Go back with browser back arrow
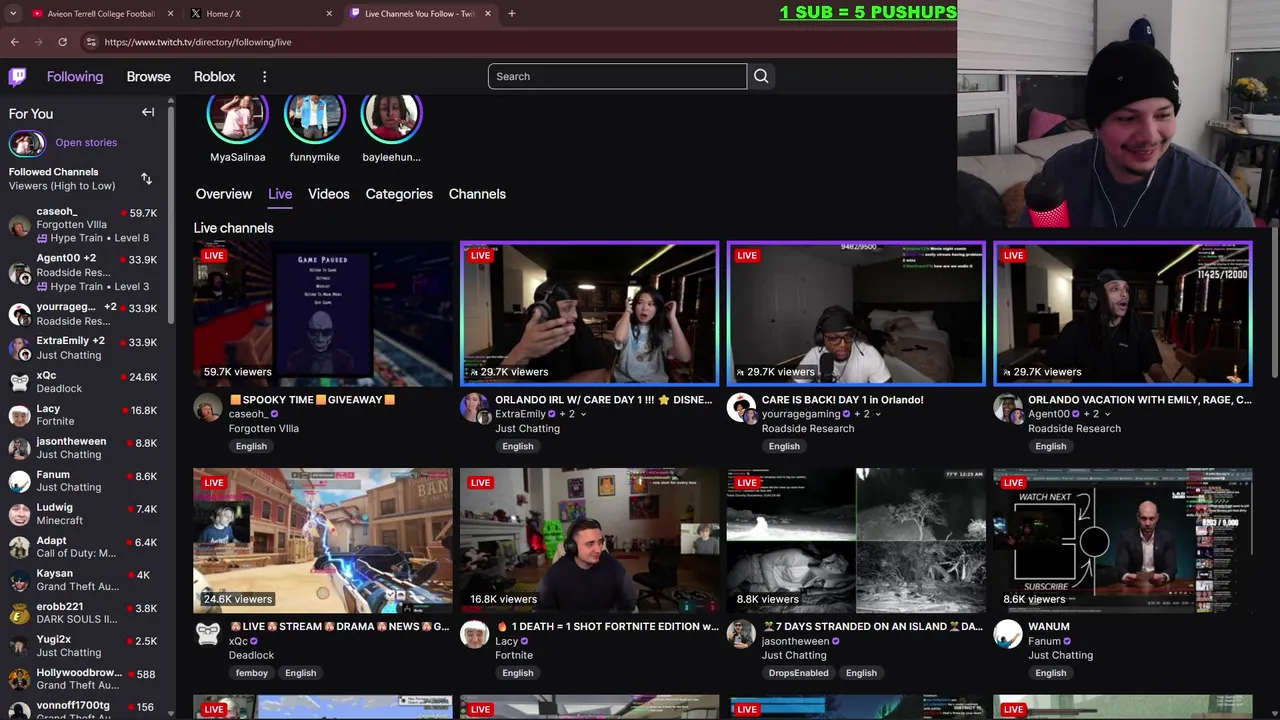This screenshot has width=1280, height=720. (15, 42)
